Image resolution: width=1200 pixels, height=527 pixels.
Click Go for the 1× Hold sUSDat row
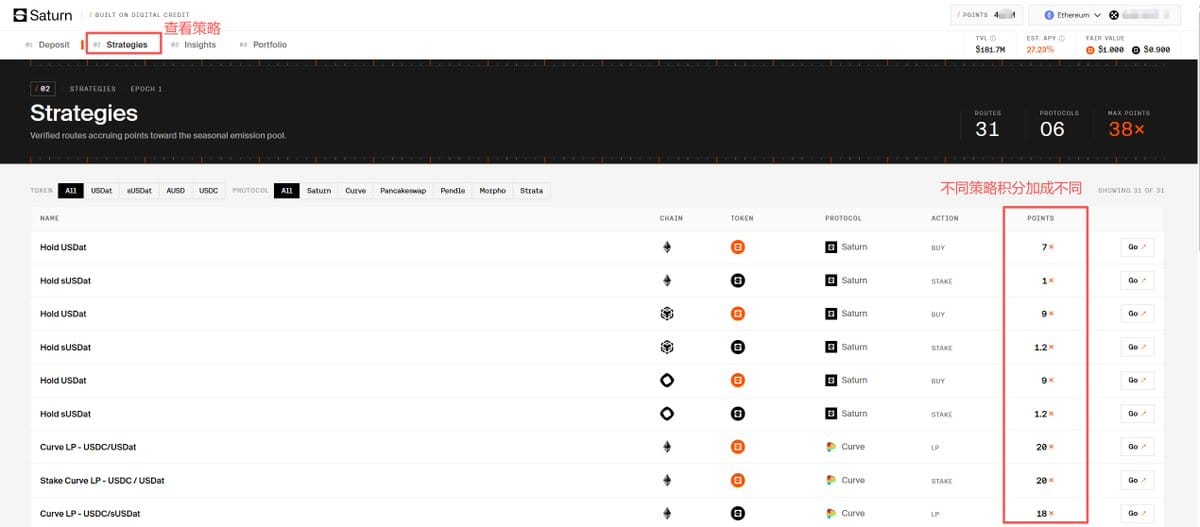(1137, 280)
